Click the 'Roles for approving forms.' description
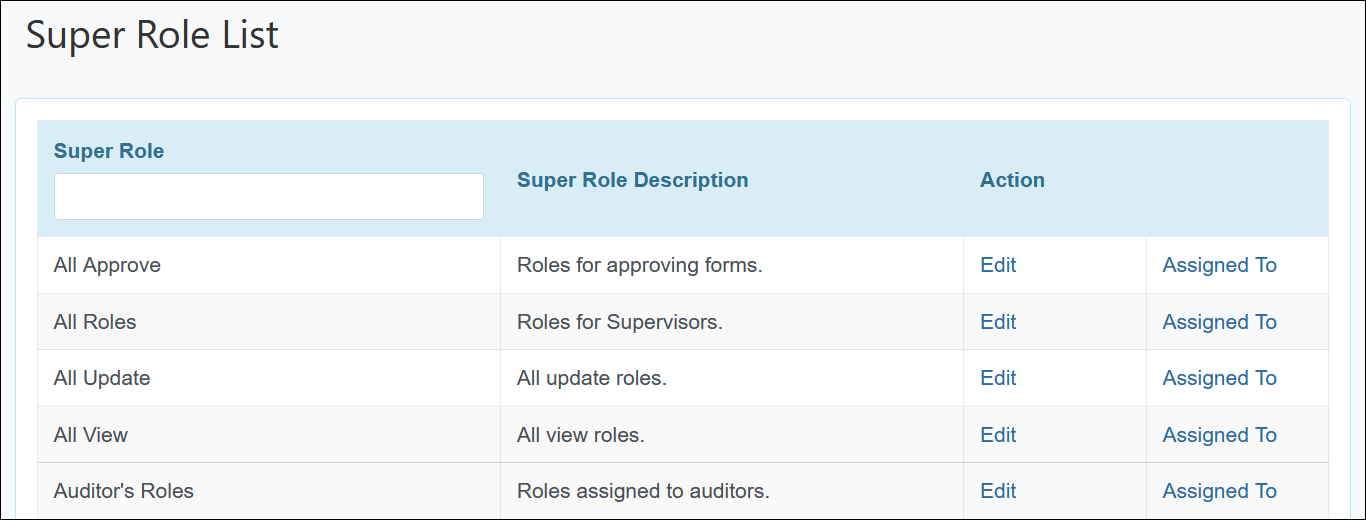The height and width of the screenshot is (520, 1366). point(639,265)
